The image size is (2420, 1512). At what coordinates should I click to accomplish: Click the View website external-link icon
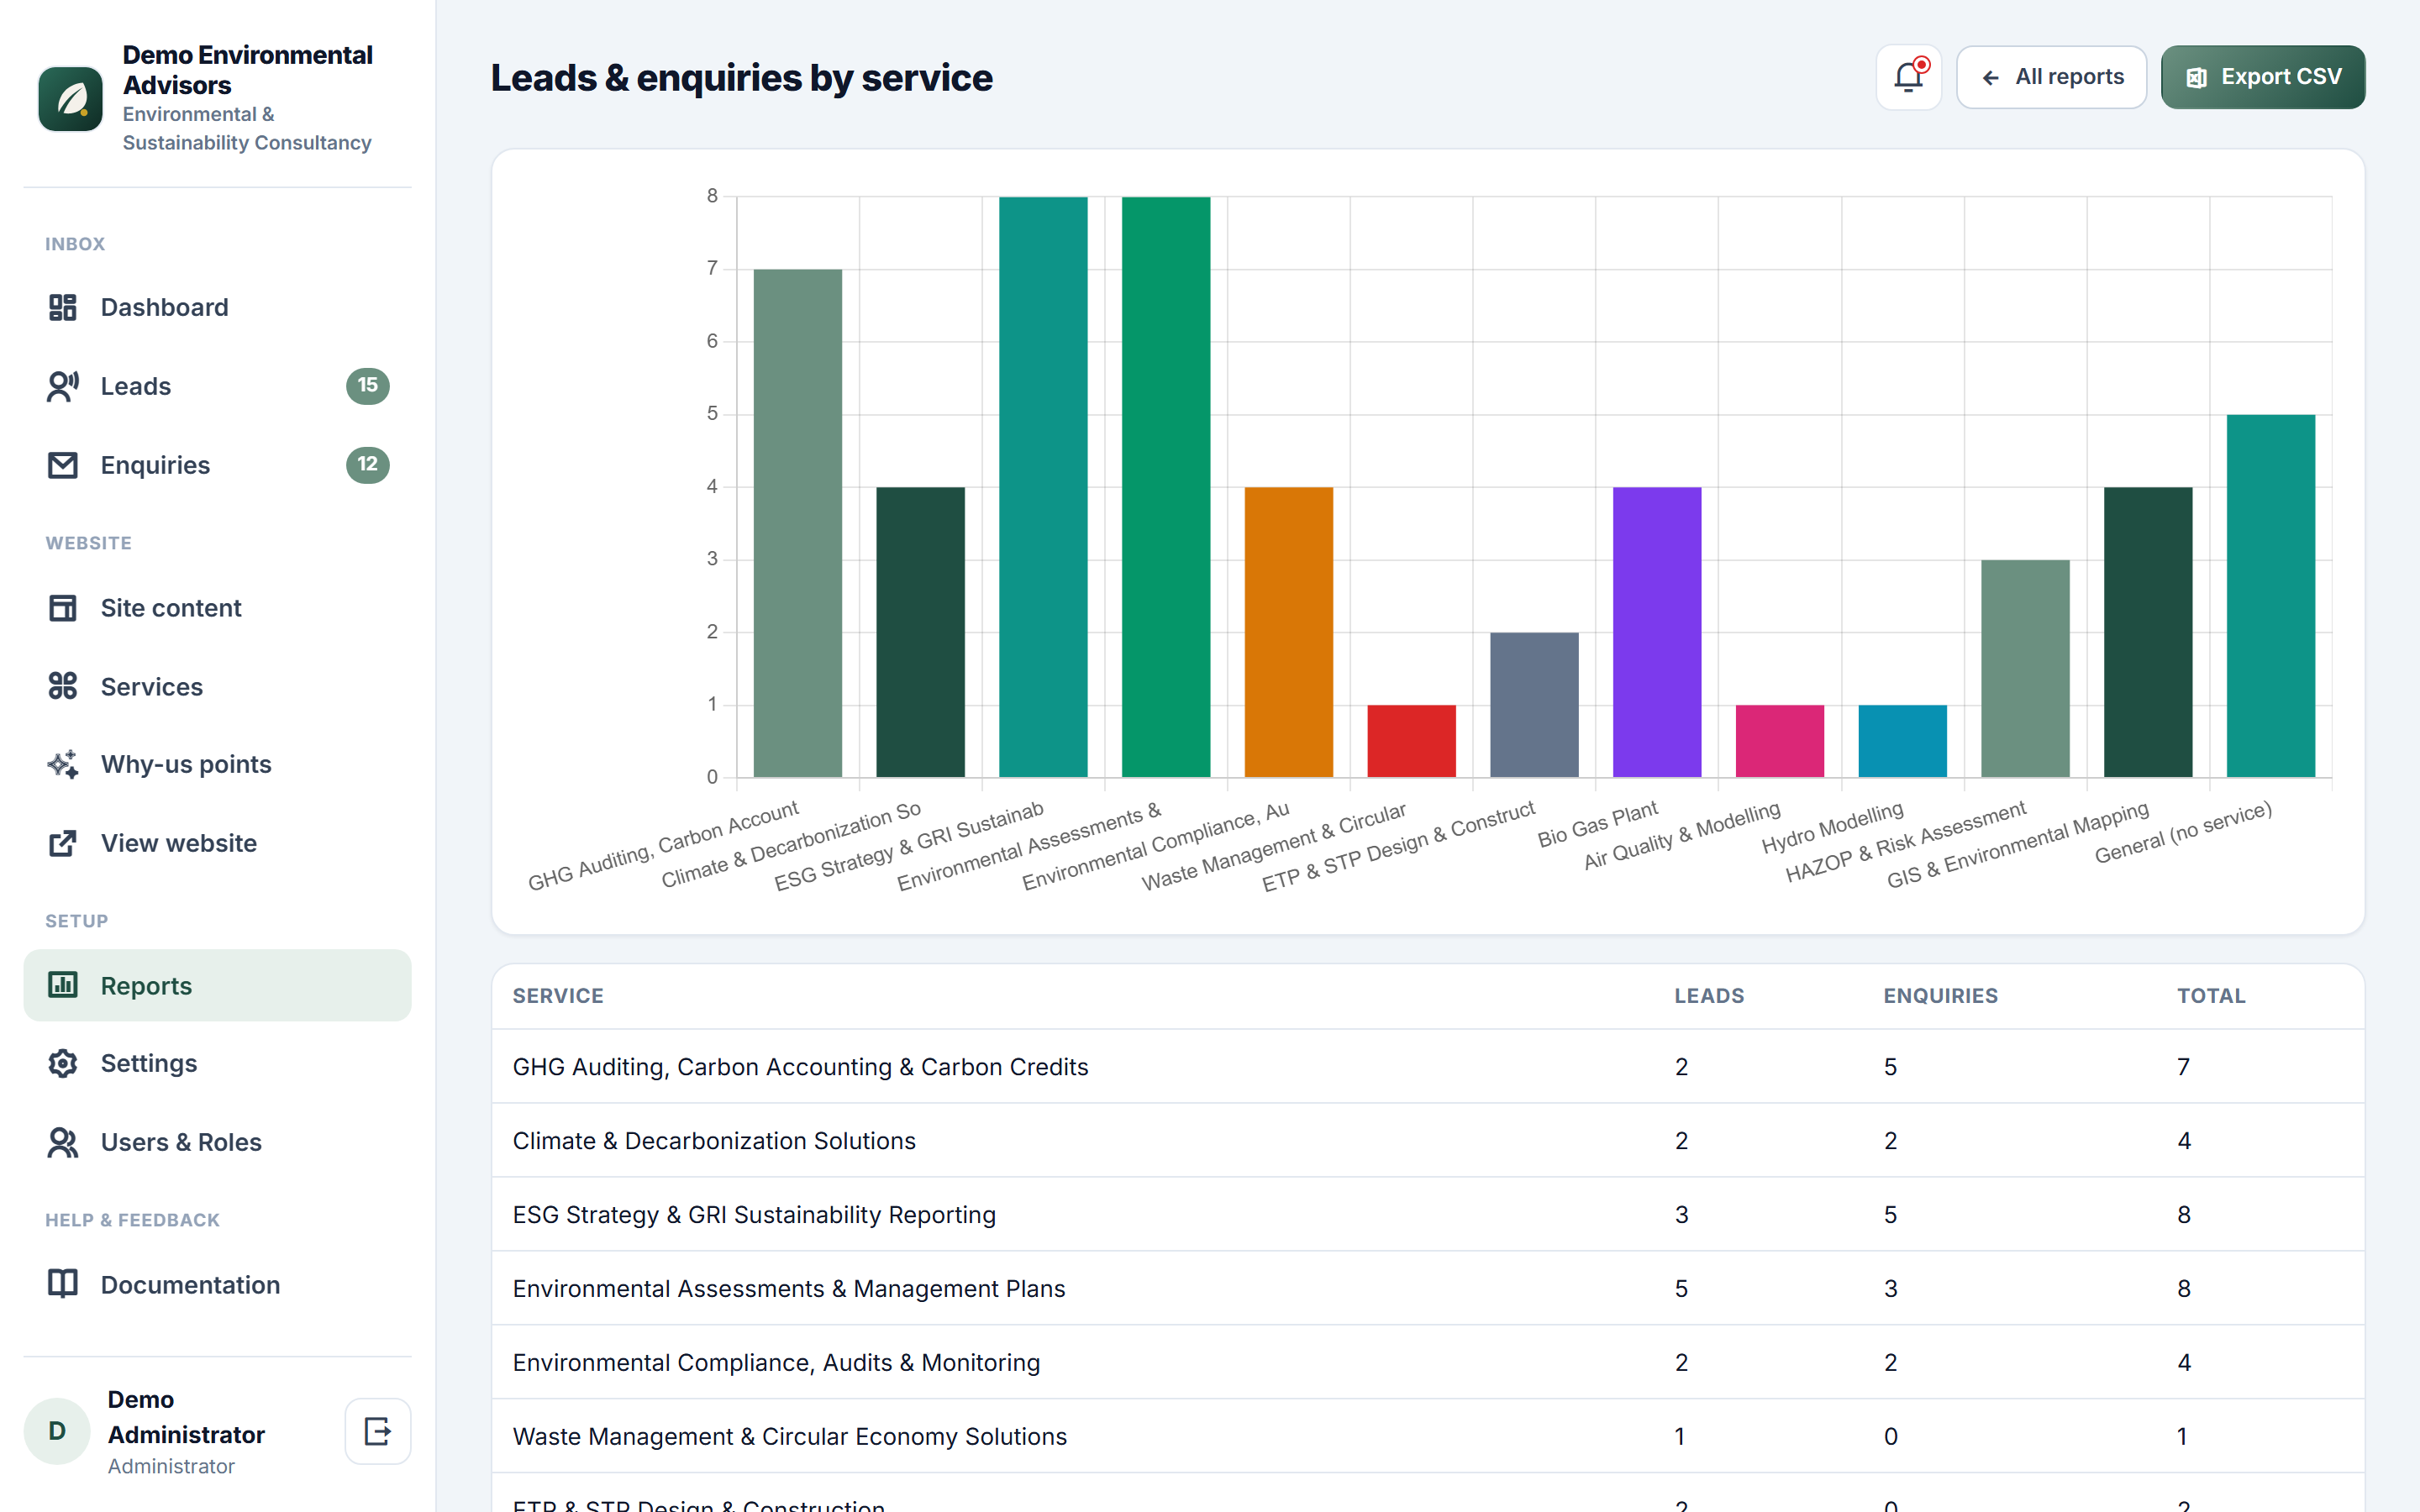coord(63,843)
